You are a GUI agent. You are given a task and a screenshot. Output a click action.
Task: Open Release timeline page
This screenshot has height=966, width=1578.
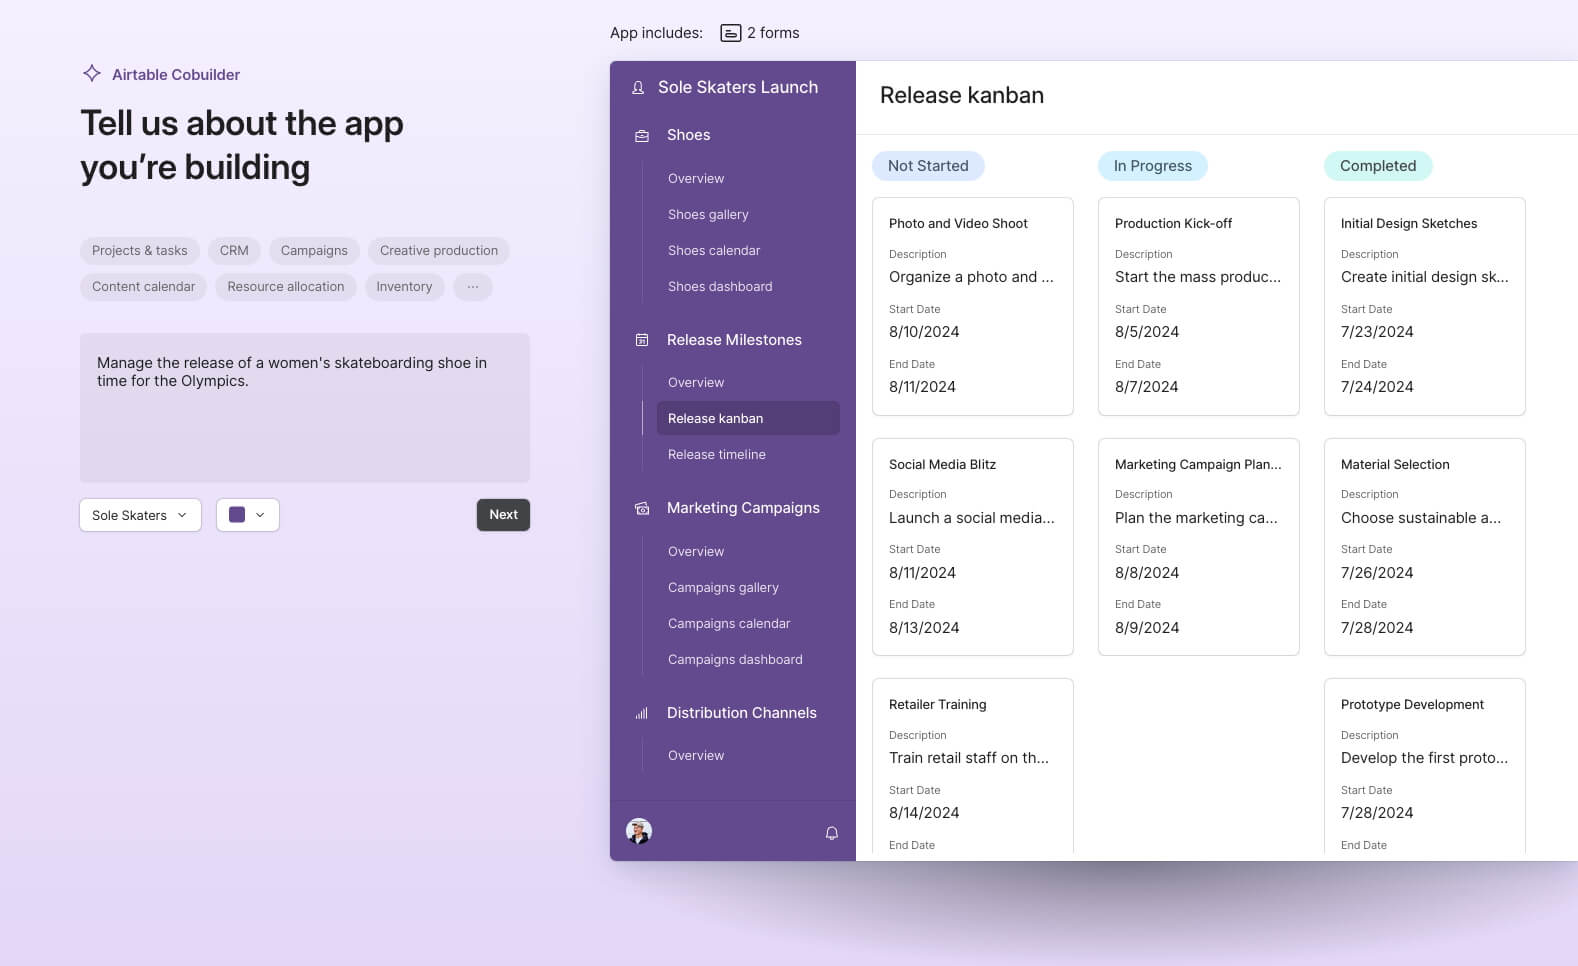point(717,454)
